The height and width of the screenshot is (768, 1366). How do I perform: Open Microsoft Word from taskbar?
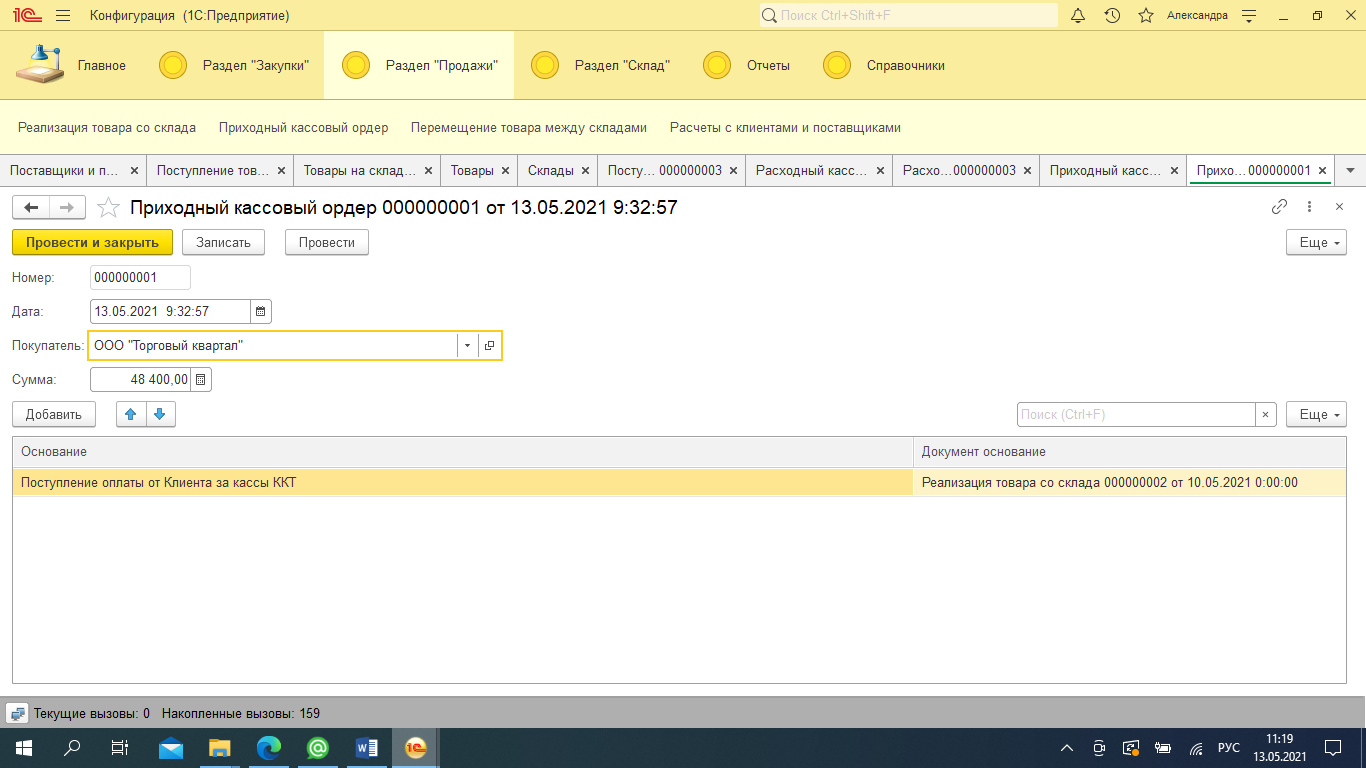click(x=366, y=747)
